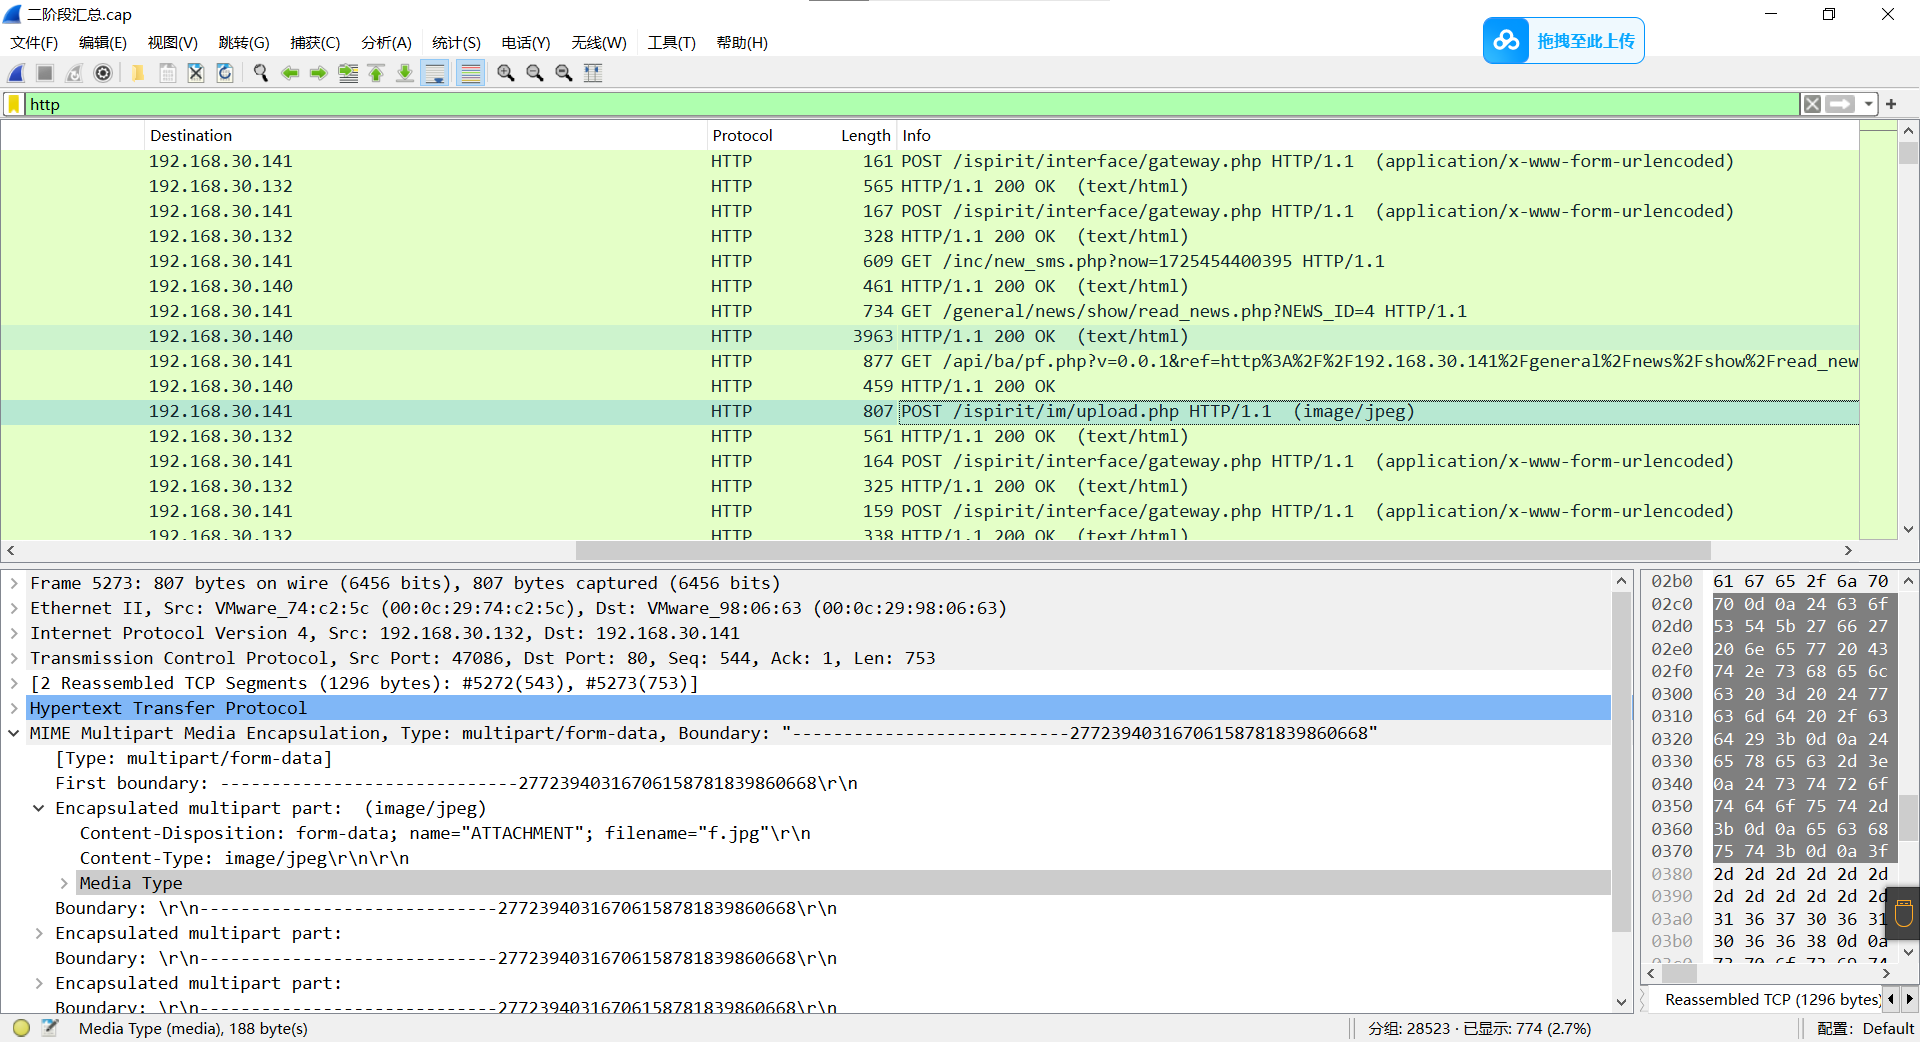The width and height of the screenshot is (1920, 1042).
Task: Click the floating USB device icon
Action: pos(1904,913)
